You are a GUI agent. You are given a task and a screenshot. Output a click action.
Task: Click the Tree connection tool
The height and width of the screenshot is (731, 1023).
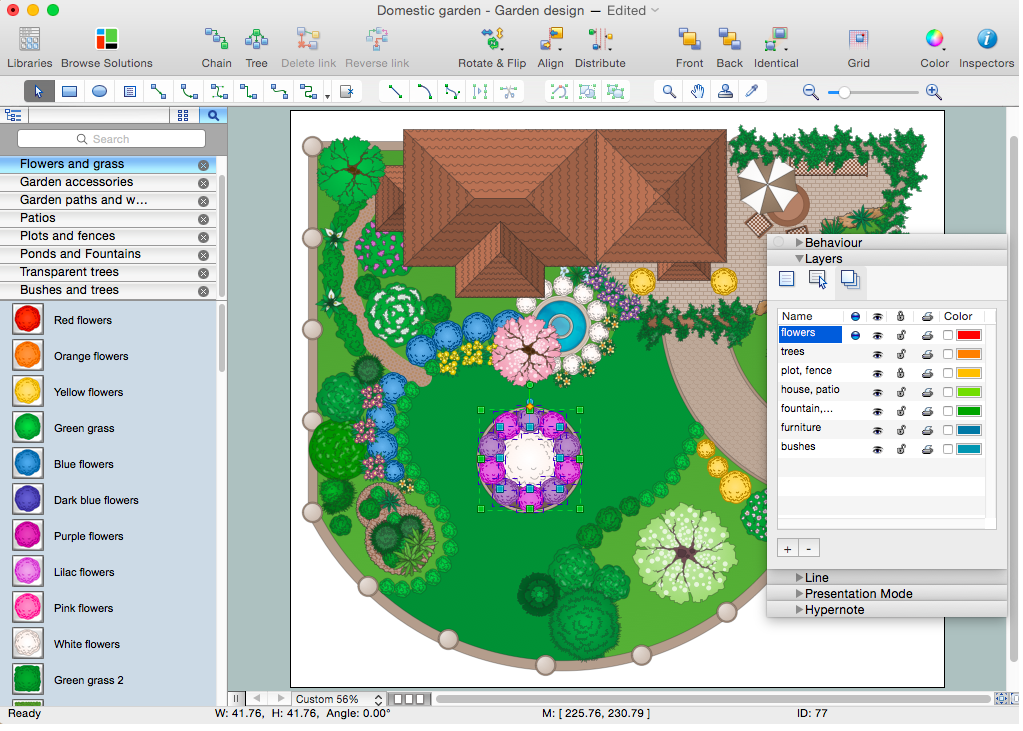[x=256, y=48]
